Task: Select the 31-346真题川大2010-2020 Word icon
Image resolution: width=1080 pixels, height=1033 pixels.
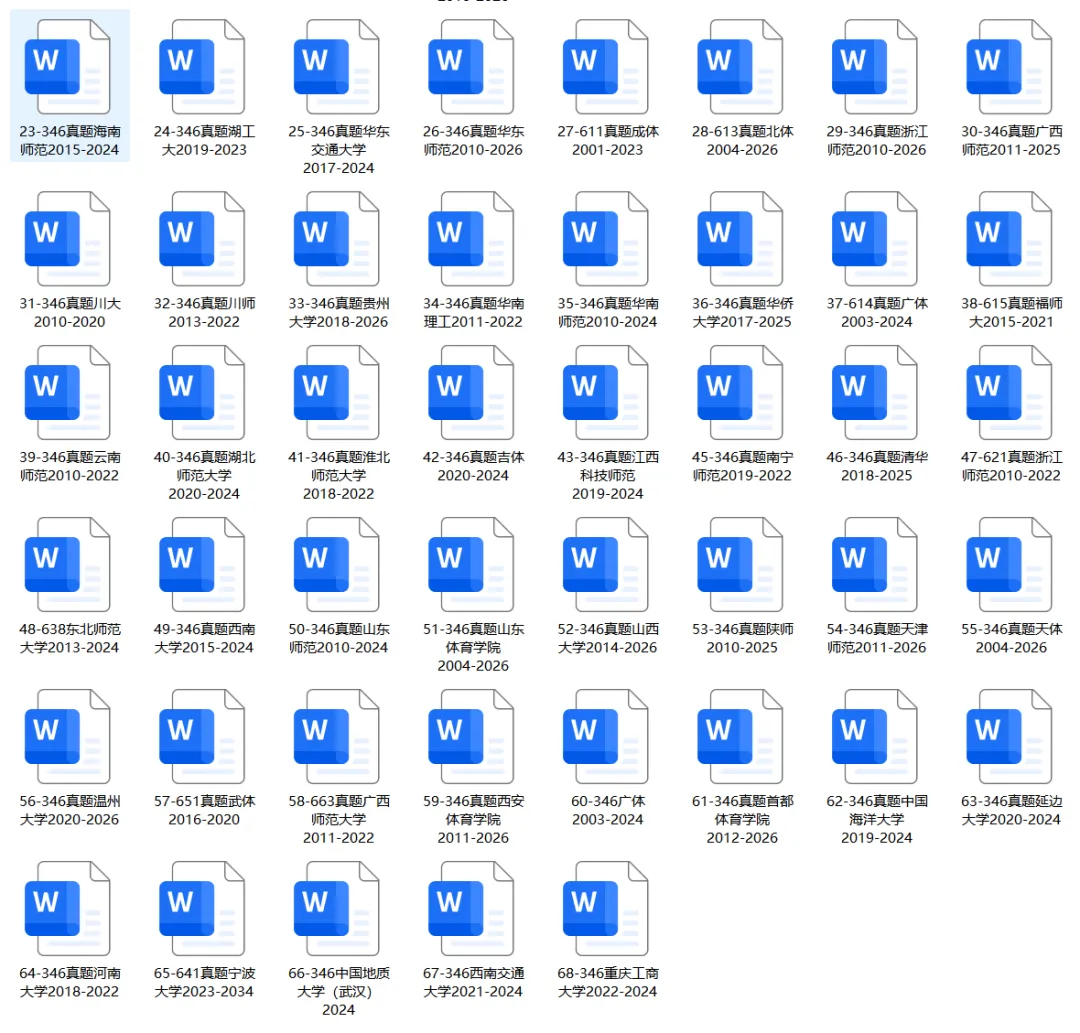Action: point(68,239)
